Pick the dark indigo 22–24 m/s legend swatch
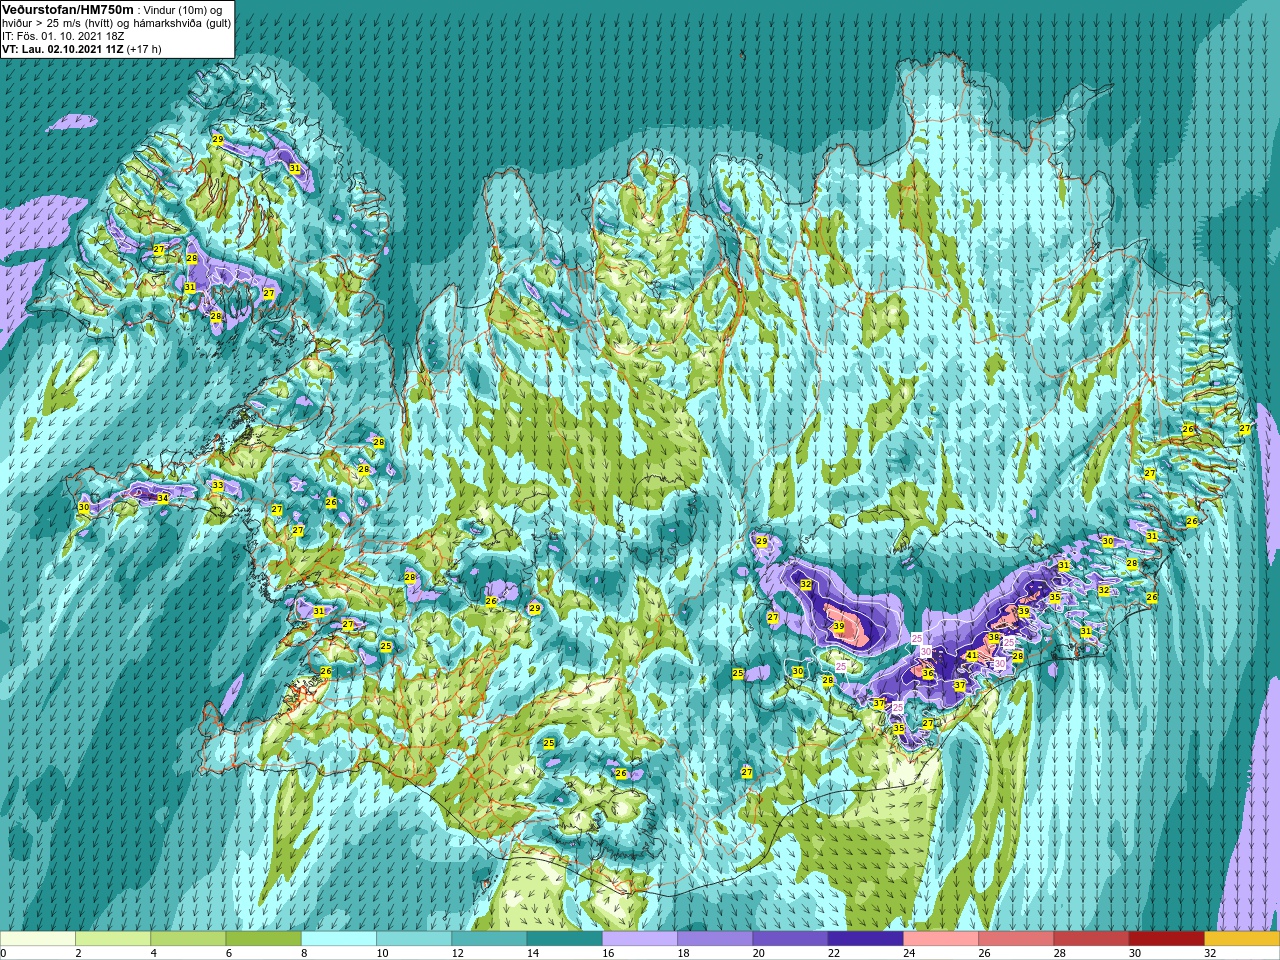The width and height of the screenshot is (1280, 960). pyautogui.click(x=865, y=939)
